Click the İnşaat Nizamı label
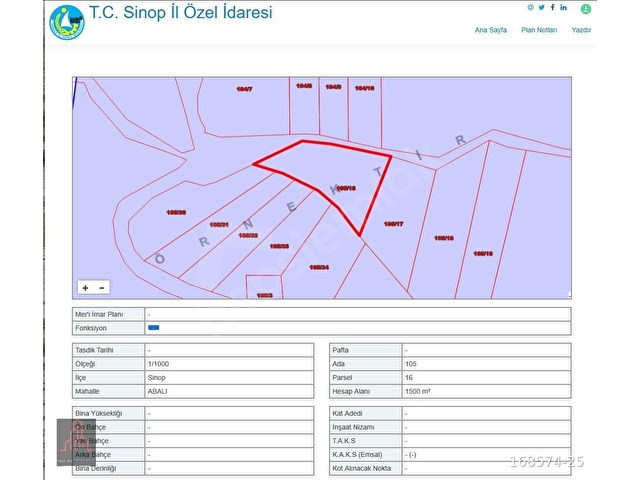Image resolution: width=640 pixels, height=480 pixels. click(353, 427)
